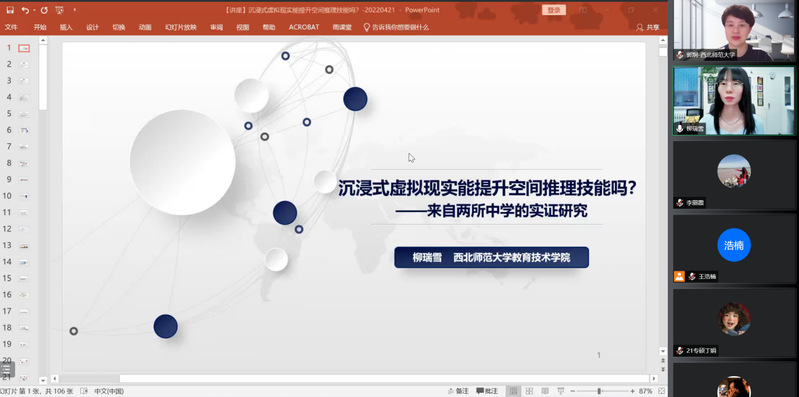Open the 幻灯片放映 ribbon tab
799x397 pixels.
coord(180,28)
